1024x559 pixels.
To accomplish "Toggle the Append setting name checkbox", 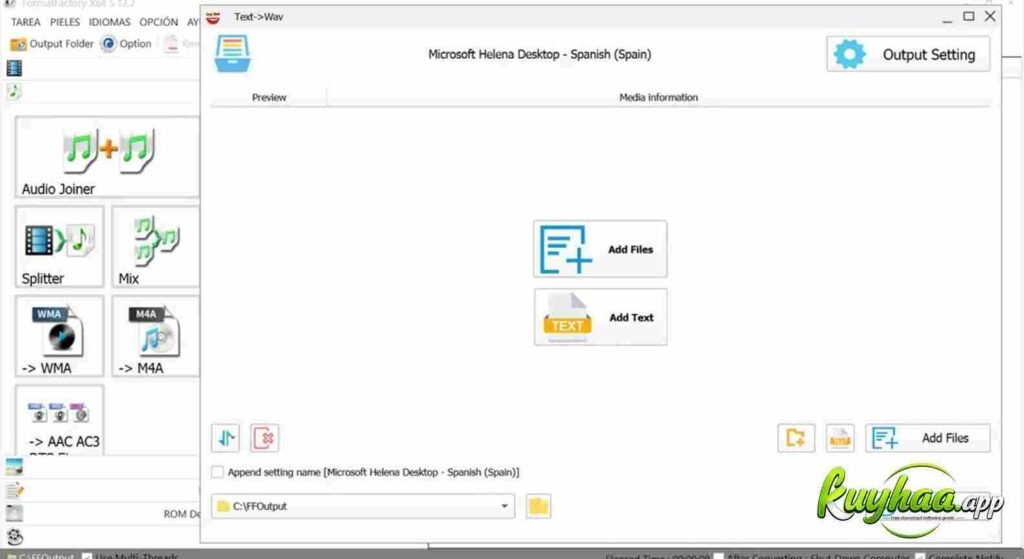I will pos(217,471).
